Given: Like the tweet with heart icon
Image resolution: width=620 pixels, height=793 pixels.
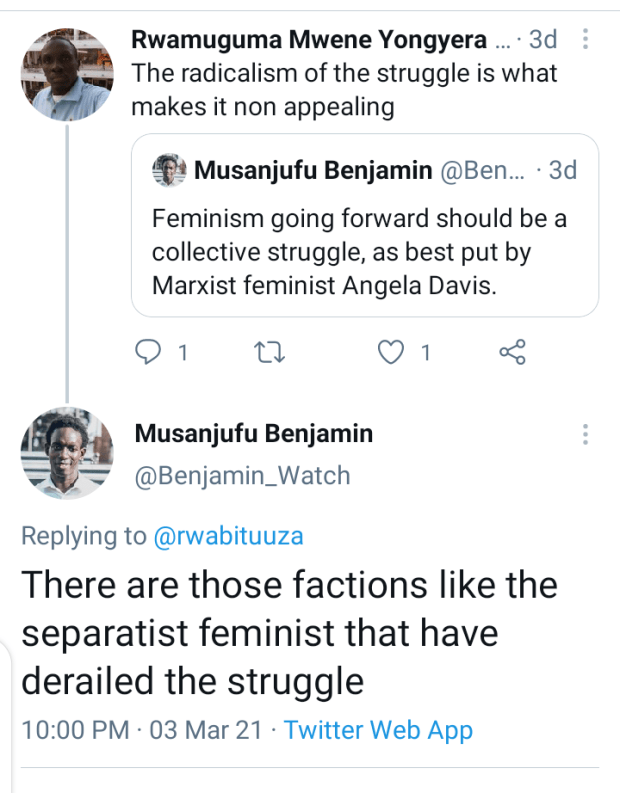Looking at the screenshot, I should coord(394,351).
